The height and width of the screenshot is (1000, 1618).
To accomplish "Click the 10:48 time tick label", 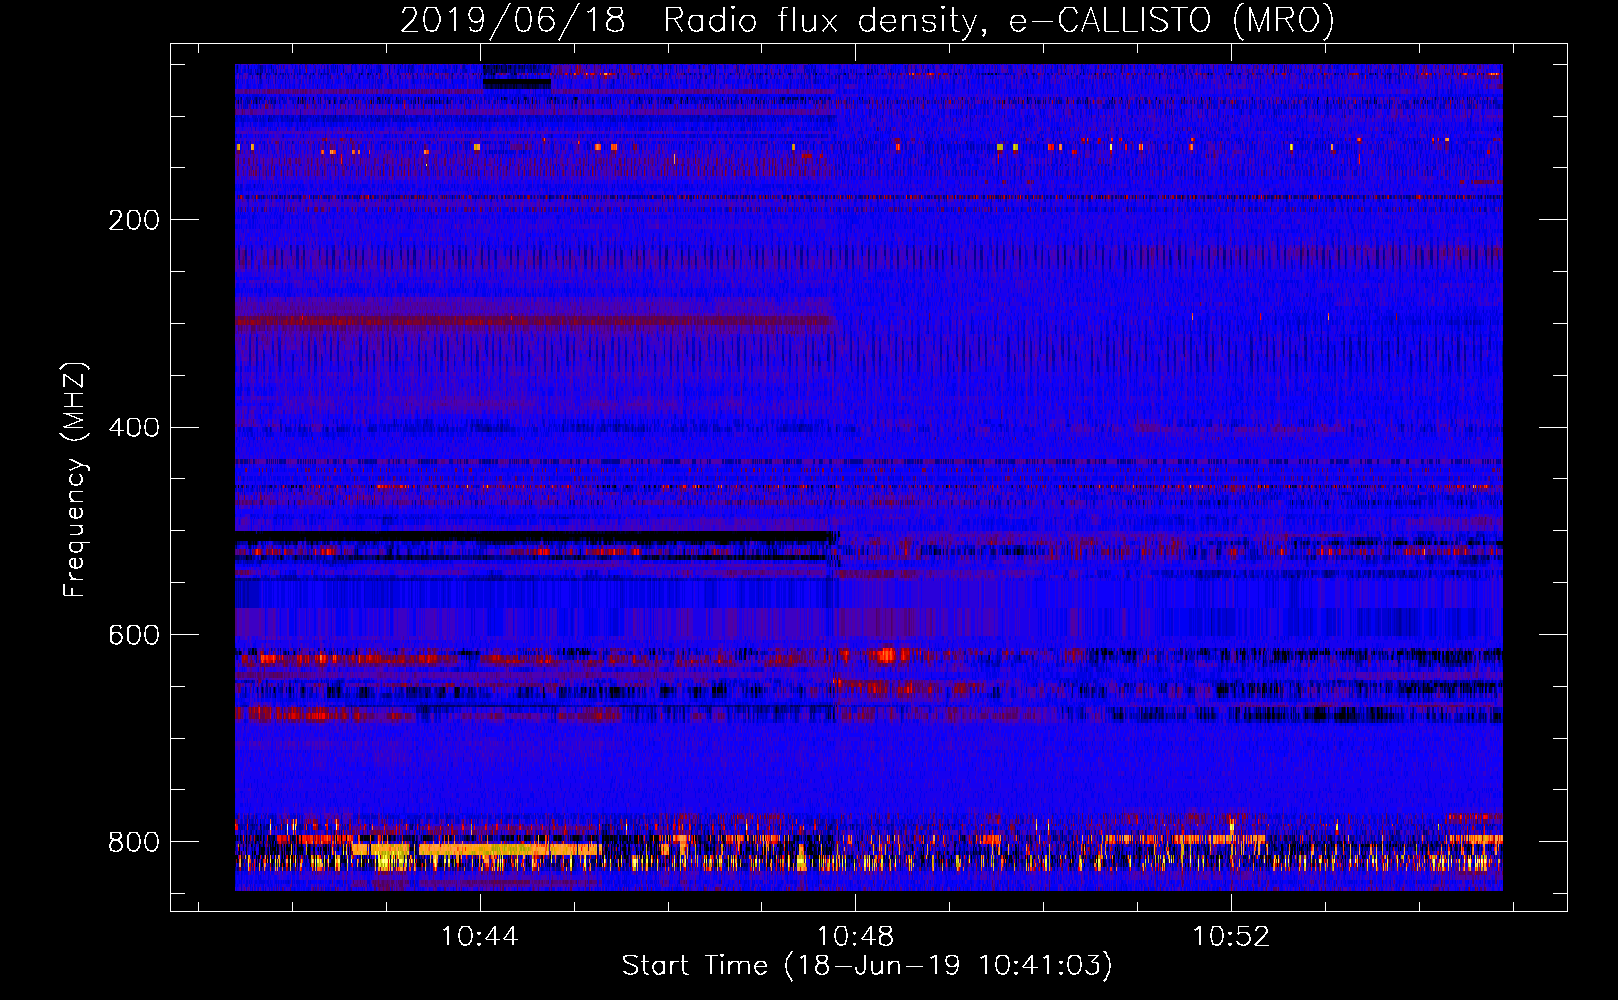I will pos(855,937).
